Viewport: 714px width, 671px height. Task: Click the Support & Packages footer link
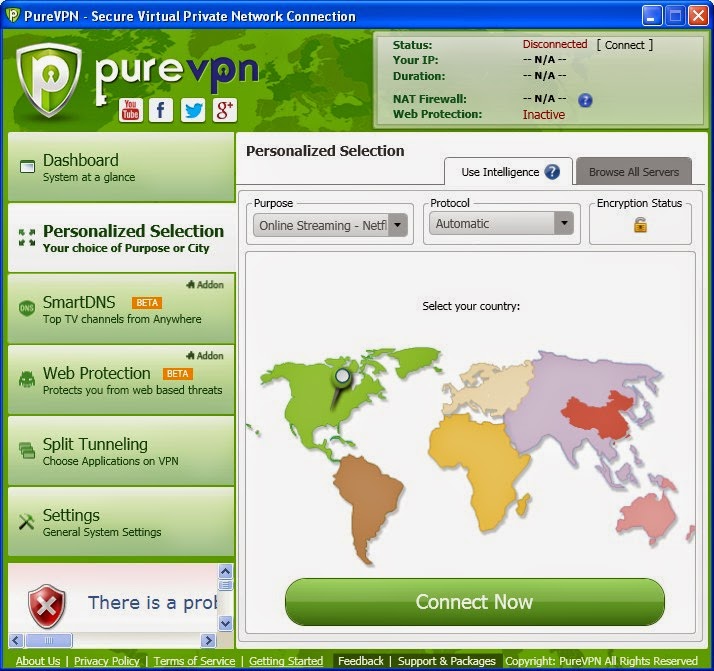pyautogui.click(x=447, y=661)
